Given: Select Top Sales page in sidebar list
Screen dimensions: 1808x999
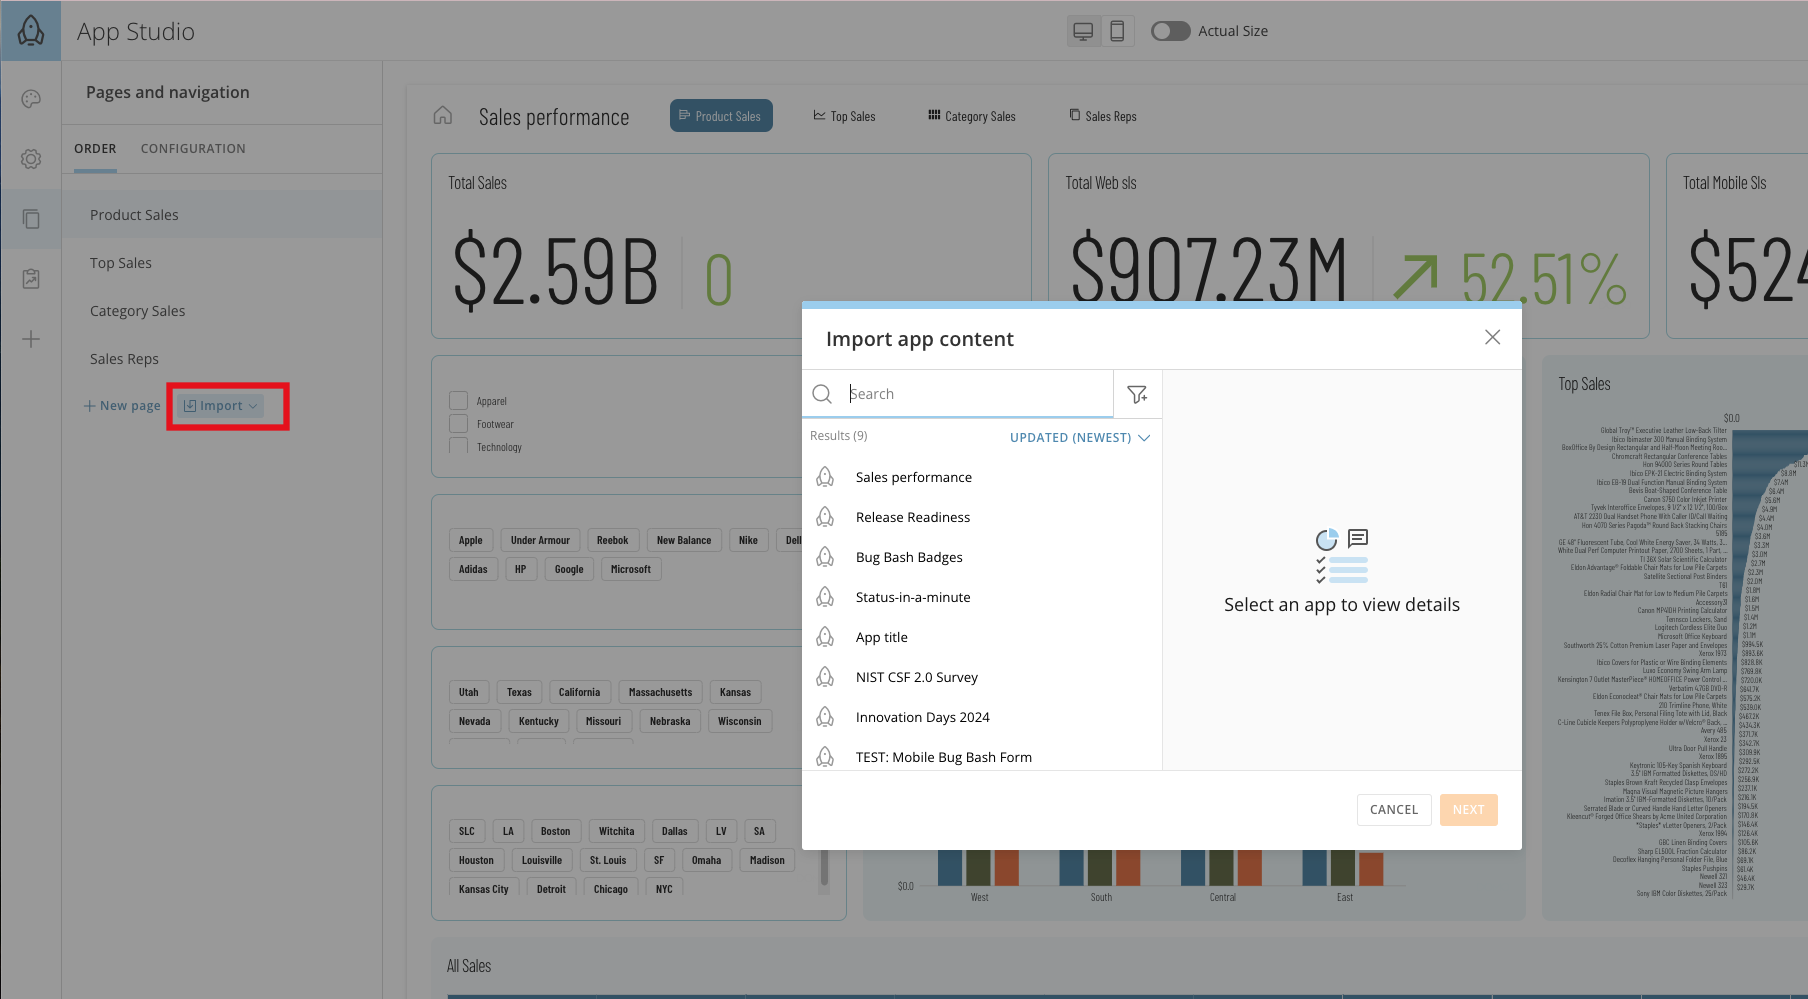Looking at the screenshot, I should tap(222, 263).
